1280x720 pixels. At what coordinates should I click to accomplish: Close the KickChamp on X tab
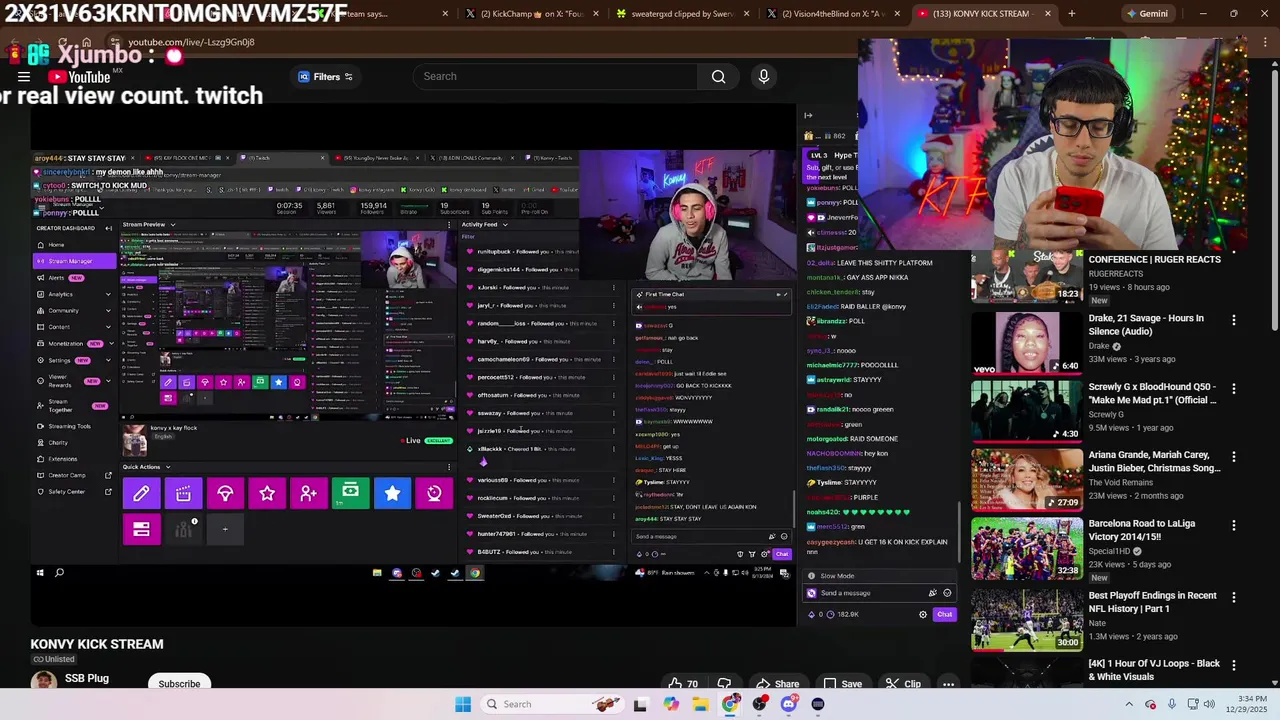(596, 14)
